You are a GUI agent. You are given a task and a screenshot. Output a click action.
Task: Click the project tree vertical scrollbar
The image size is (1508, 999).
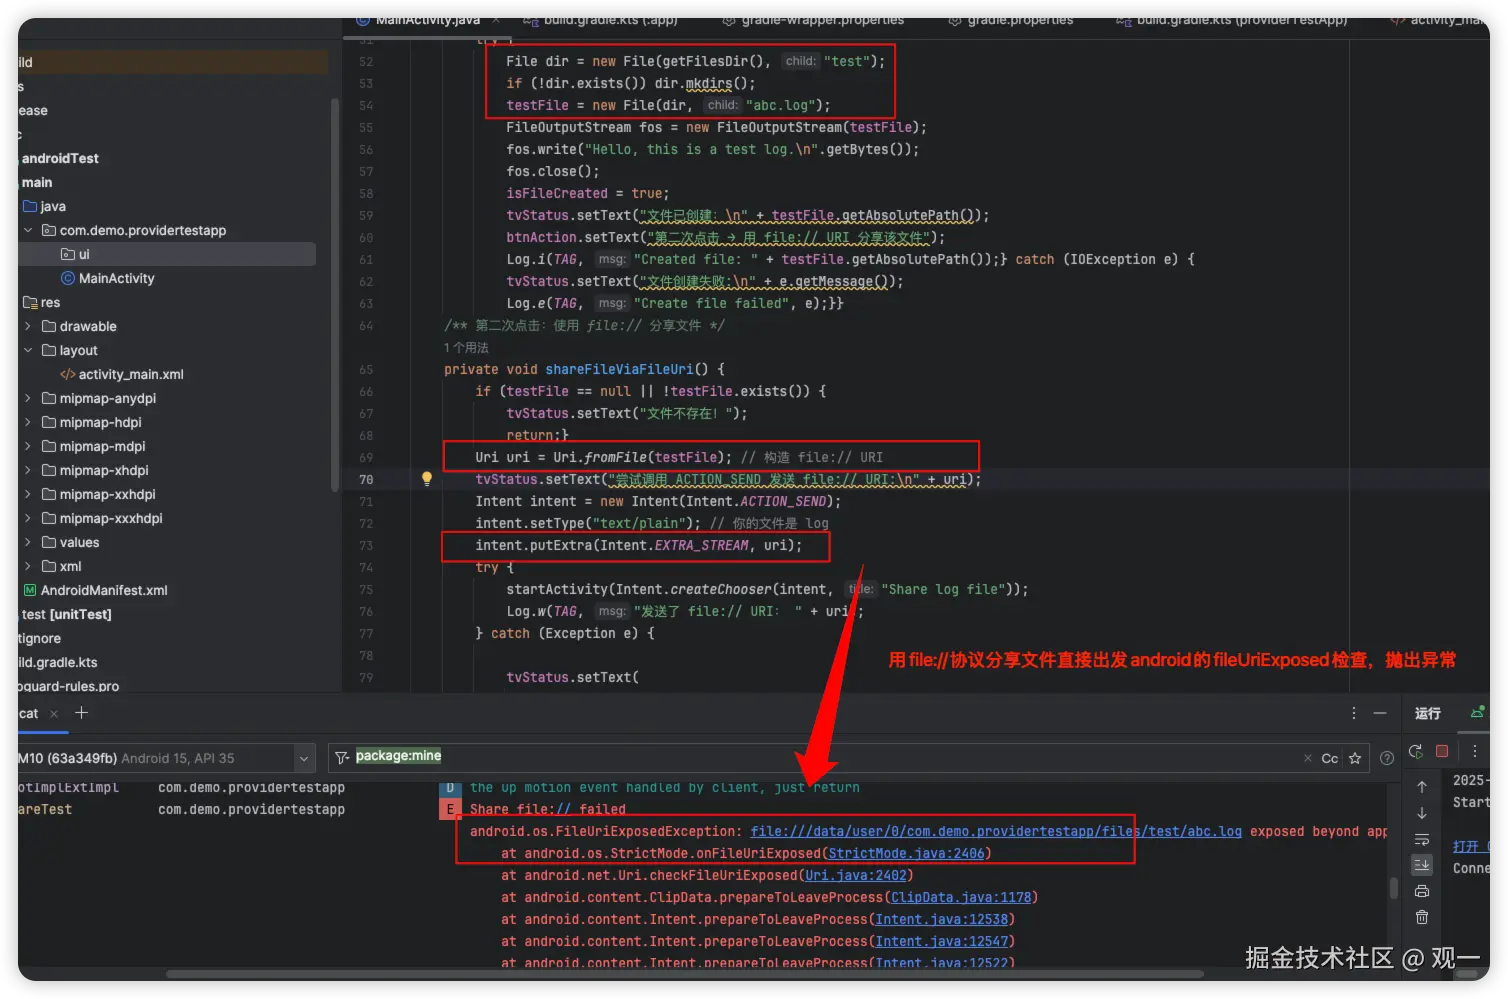[x=335, y=295]
